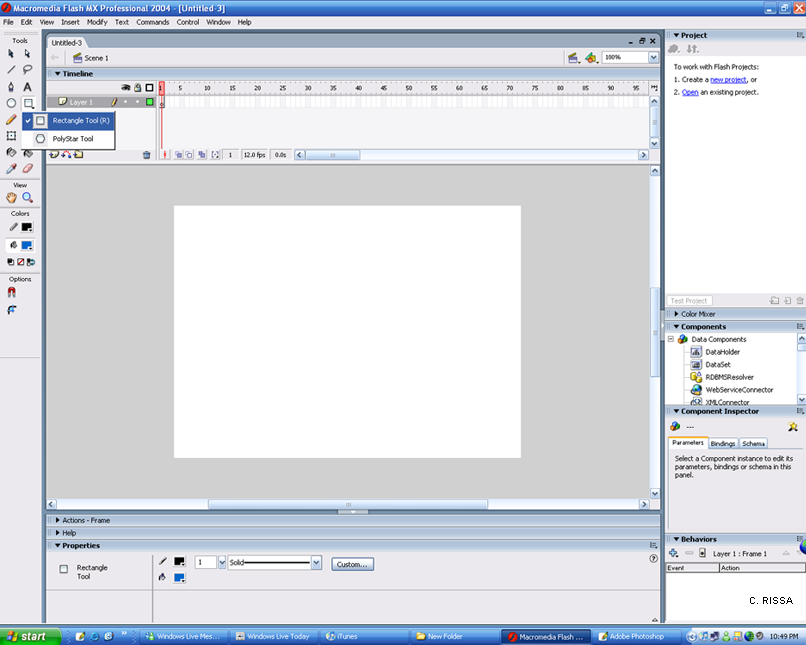Click the No Color button
The image size is (806, 645).
click(21, 262)
